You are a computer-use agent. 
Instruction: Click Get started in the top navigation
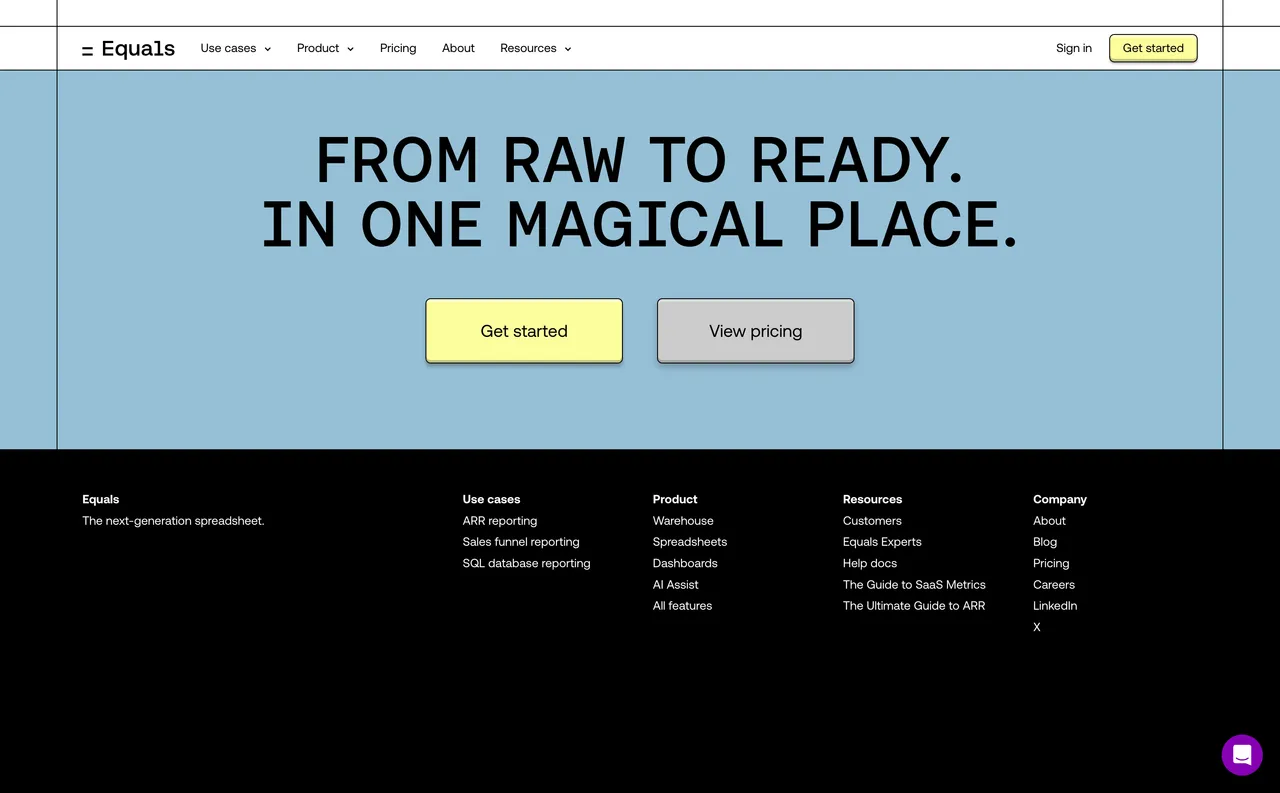point(1152,48)
